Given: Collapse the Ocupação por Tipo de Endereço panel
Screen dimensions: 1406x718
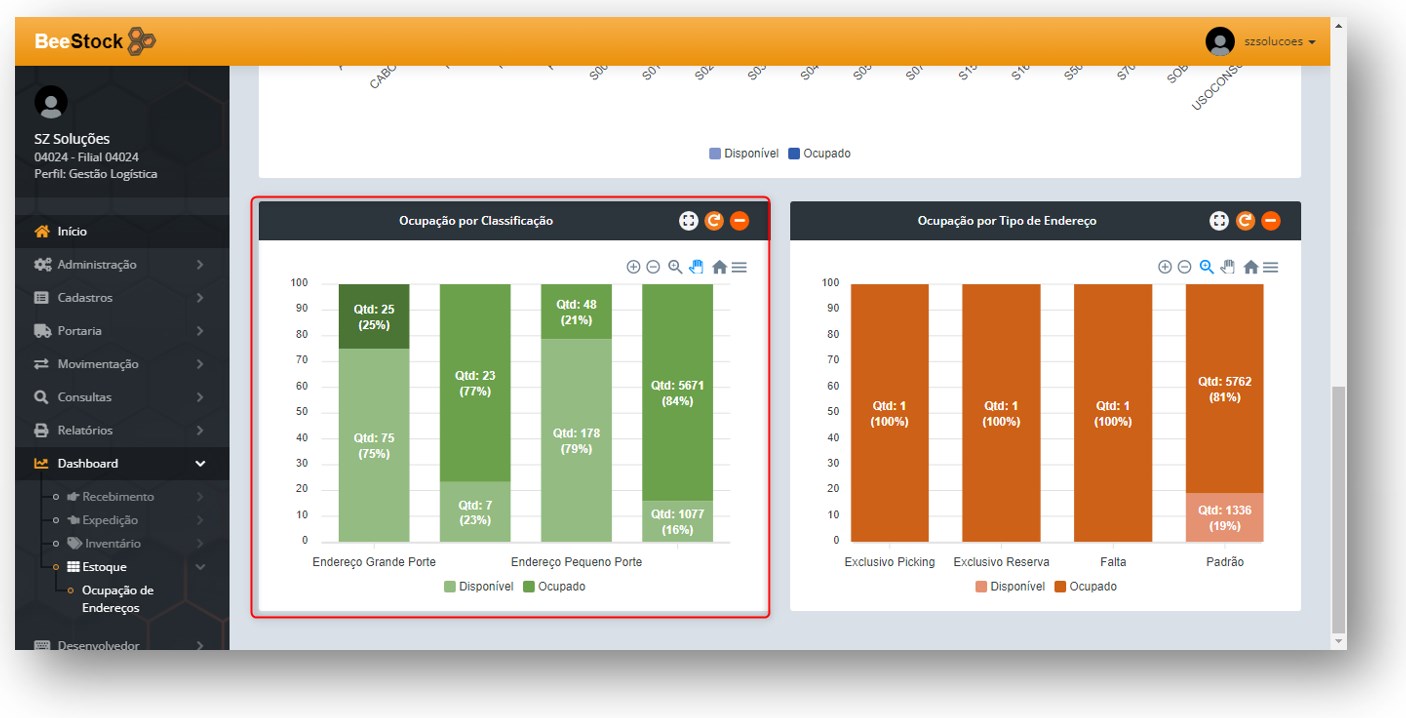Looking at the screenshot, I should tap(1270, 221).
